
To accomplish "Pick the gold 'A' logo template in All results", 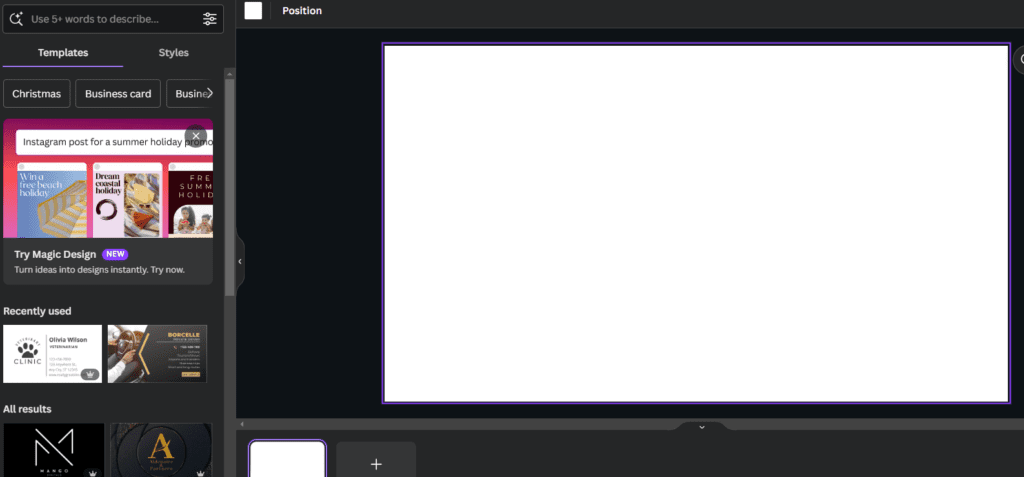I will (x=161, y=450).
